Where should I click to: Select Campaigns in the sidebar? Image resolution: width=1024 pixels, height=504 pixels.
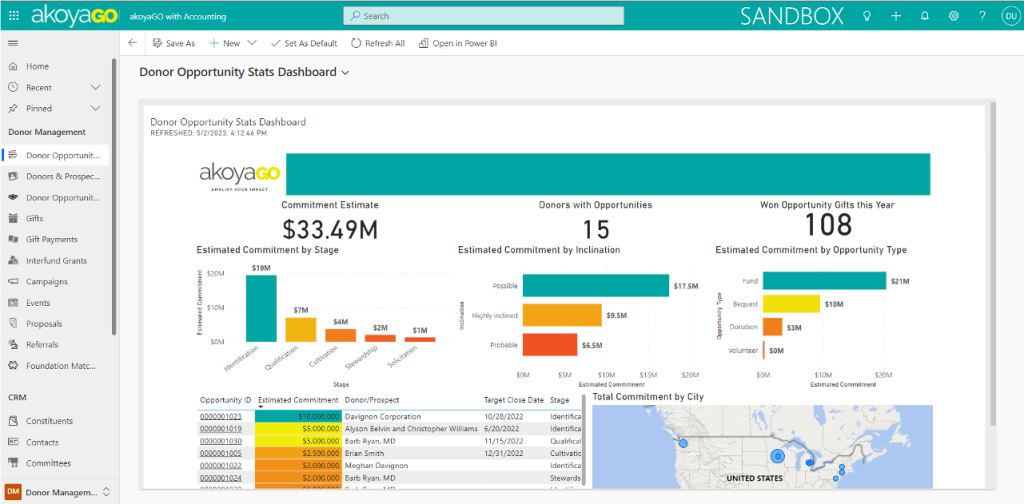[x=47, y=282]
